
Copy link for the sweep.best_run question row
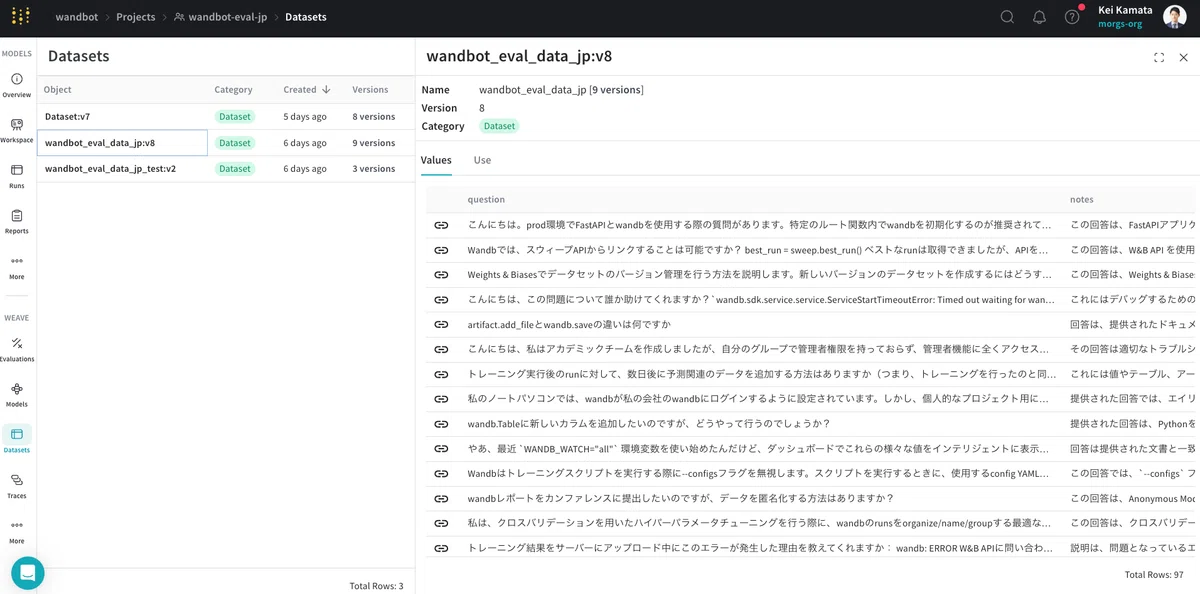pos(441,250)
